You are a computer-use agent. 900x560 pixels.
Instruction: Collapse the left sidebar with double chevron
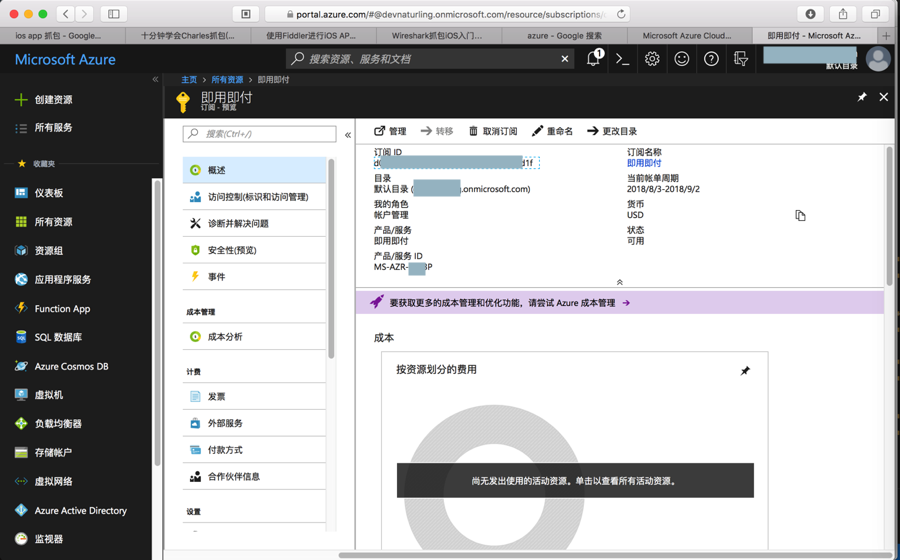[x=155, y=79]
